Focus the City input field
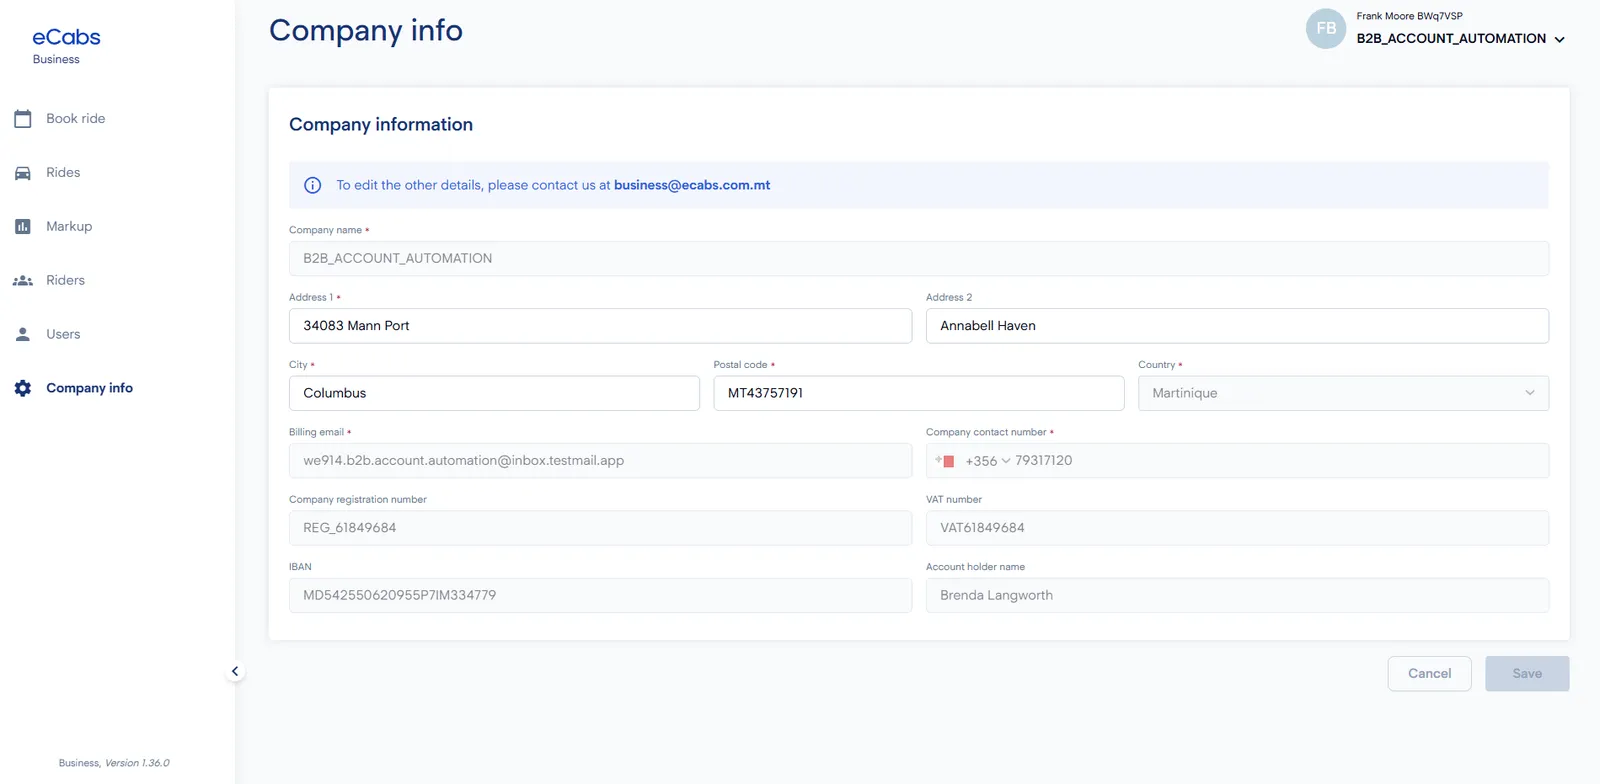The width and height of the screenshot is (1600, 784). point(494,393)
